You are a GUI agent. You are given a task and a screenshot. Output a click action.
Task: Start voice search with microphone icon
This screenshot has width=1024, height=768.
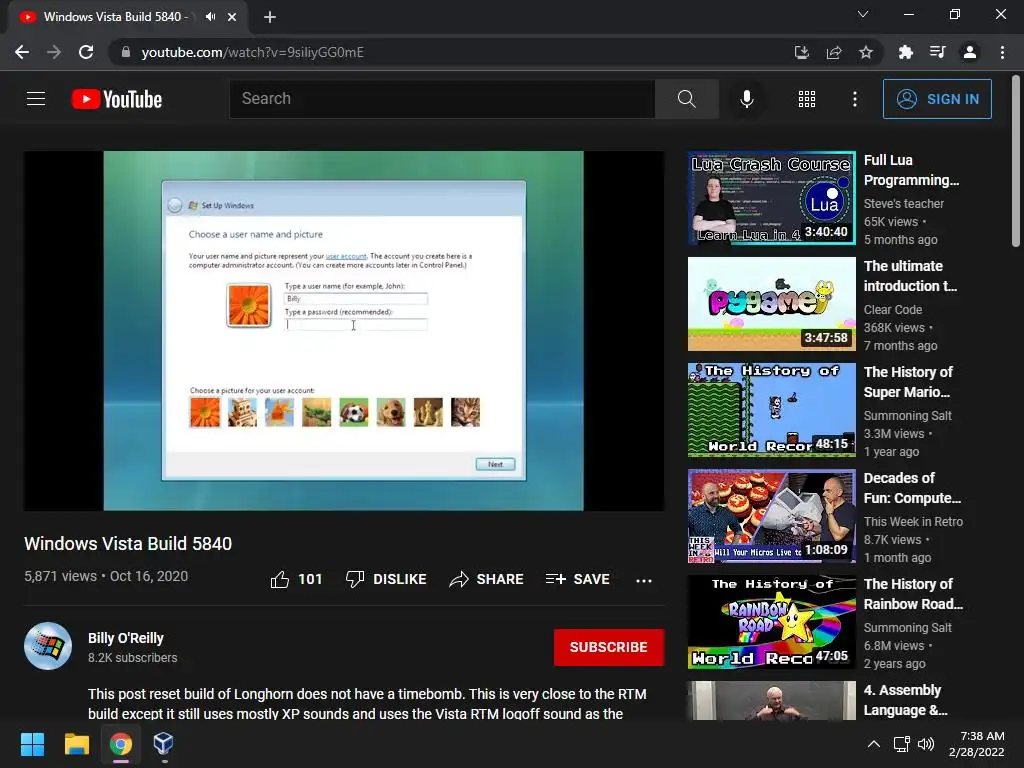[746, 99]
